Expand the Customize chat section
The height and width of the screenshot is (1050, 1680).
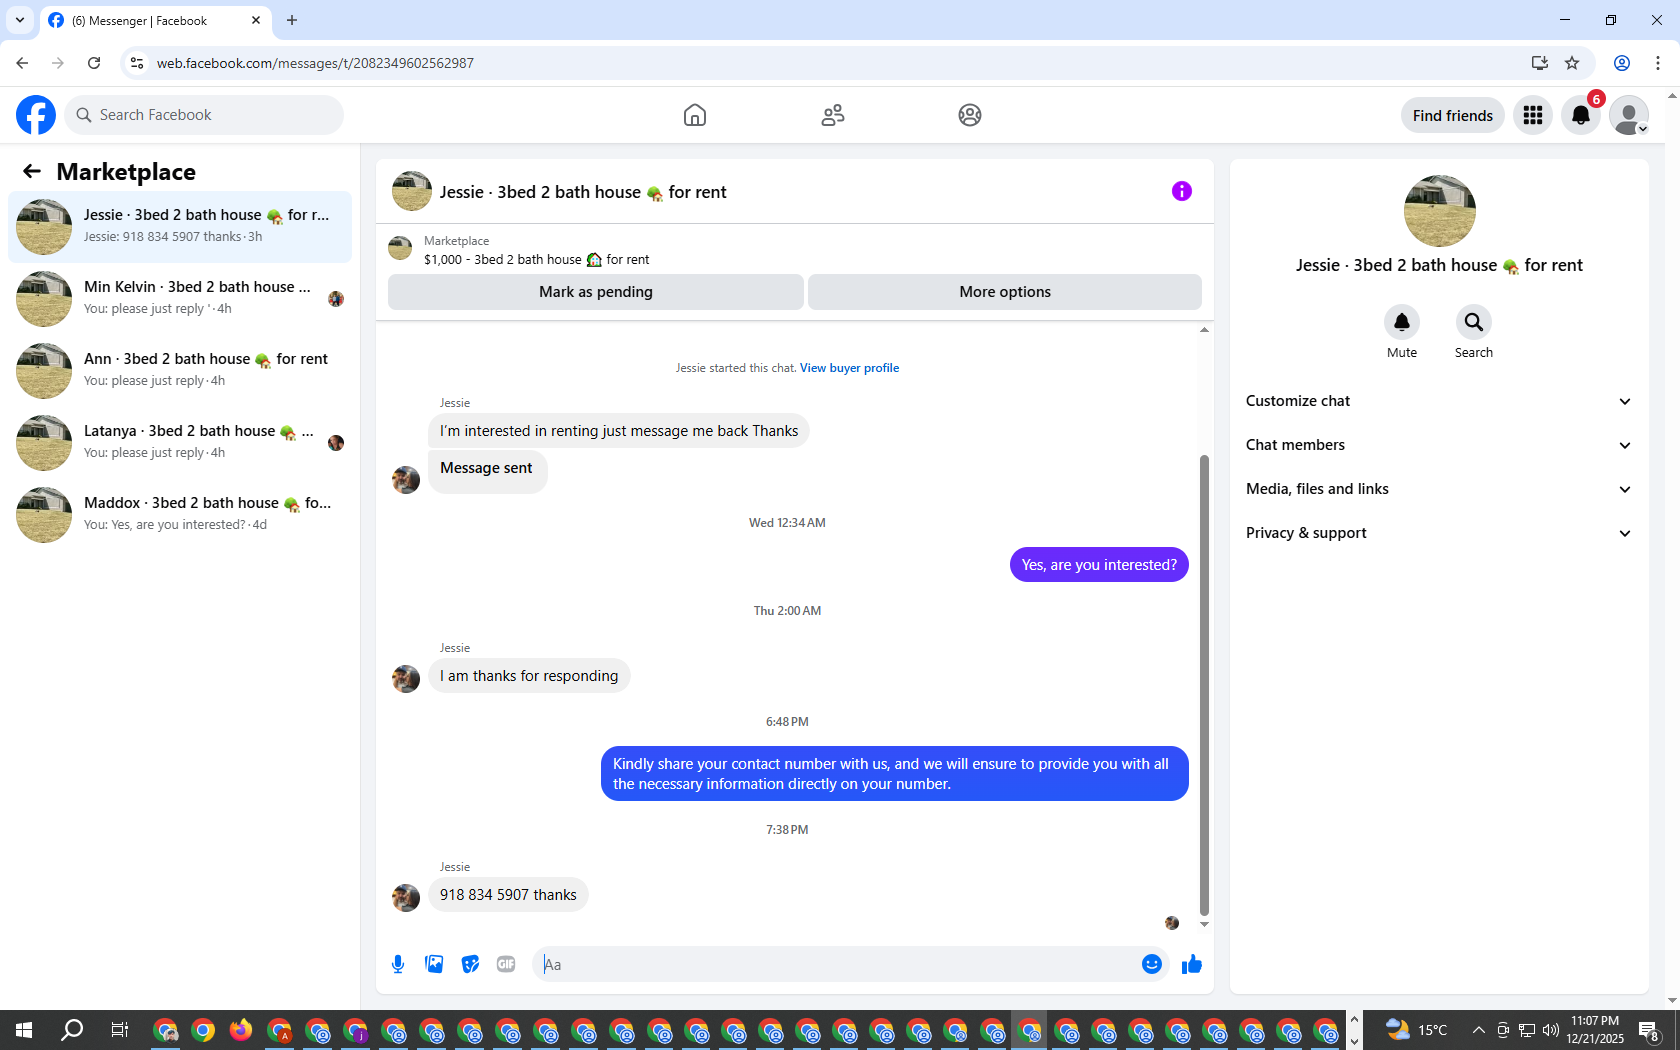pos(1439,401)
